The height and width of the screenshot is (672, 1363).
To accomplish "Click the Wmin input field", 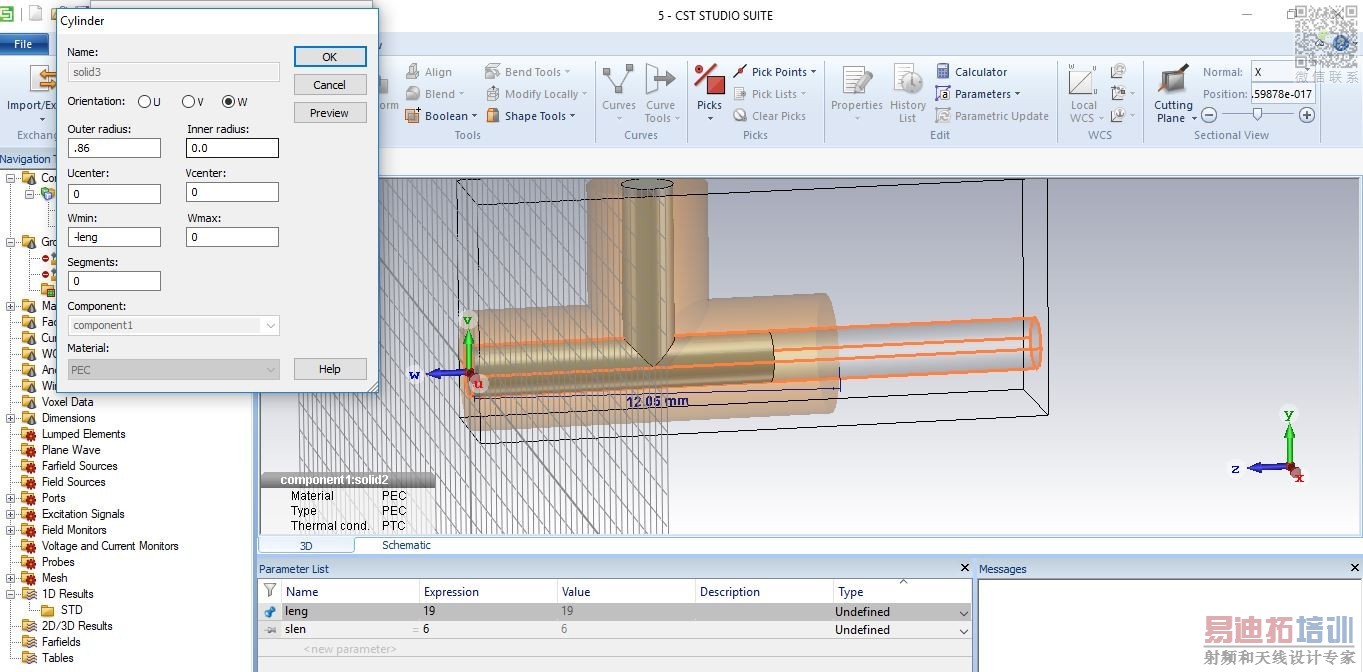I will (x=114, y=237).
